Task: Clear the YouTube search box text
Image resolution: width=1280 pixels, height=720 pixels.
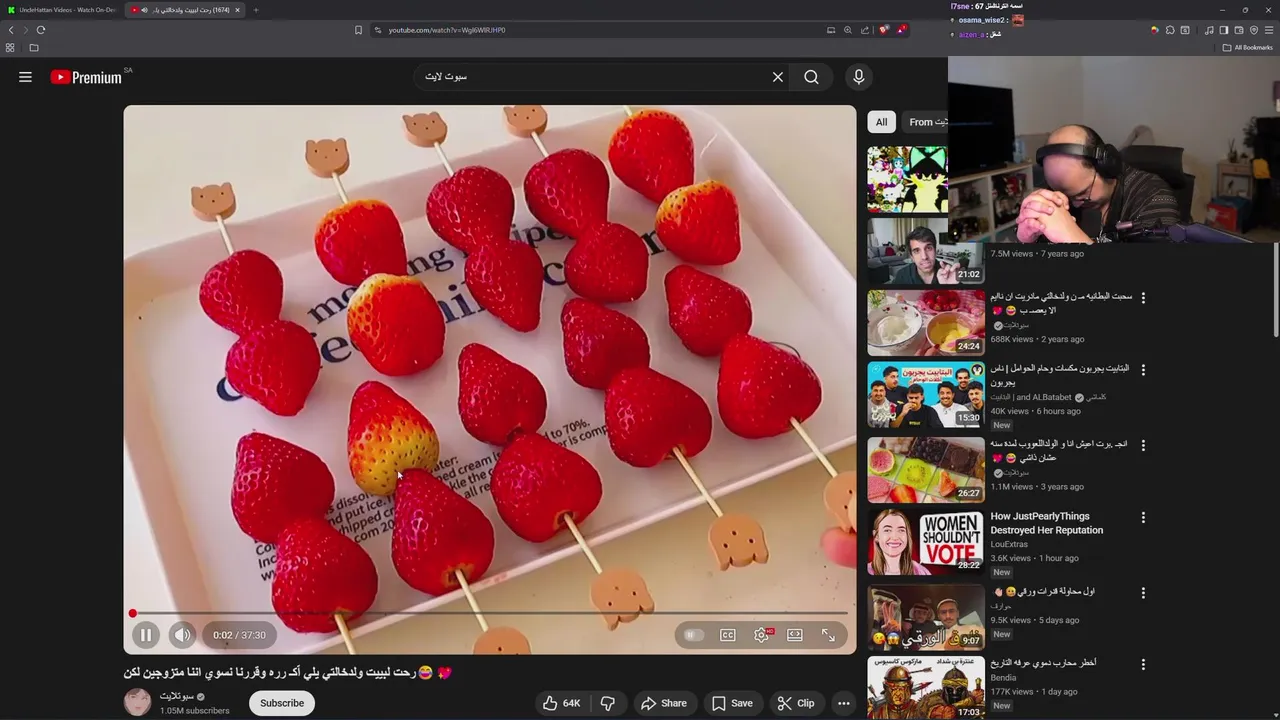Action: pos(777,77)
